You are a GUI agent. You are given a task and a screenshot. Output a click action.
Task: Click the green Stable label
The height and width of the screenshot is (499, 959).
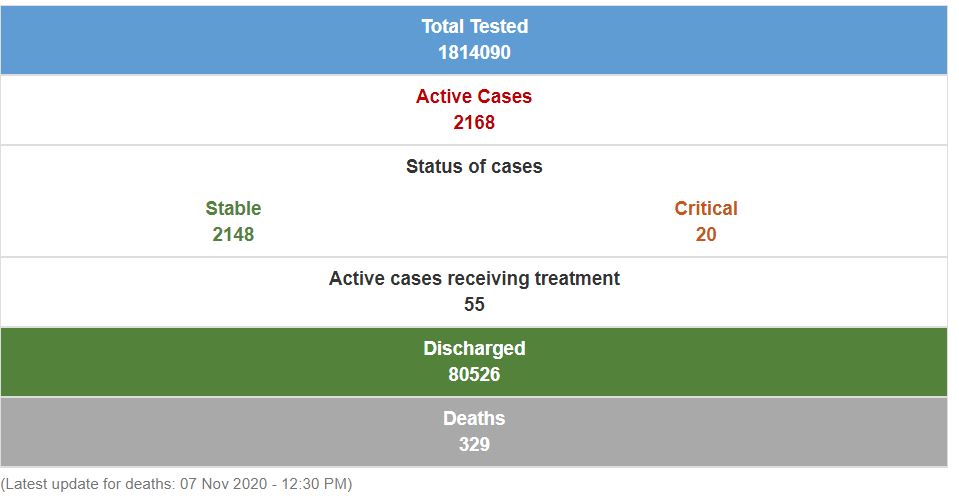click(233, 209)
